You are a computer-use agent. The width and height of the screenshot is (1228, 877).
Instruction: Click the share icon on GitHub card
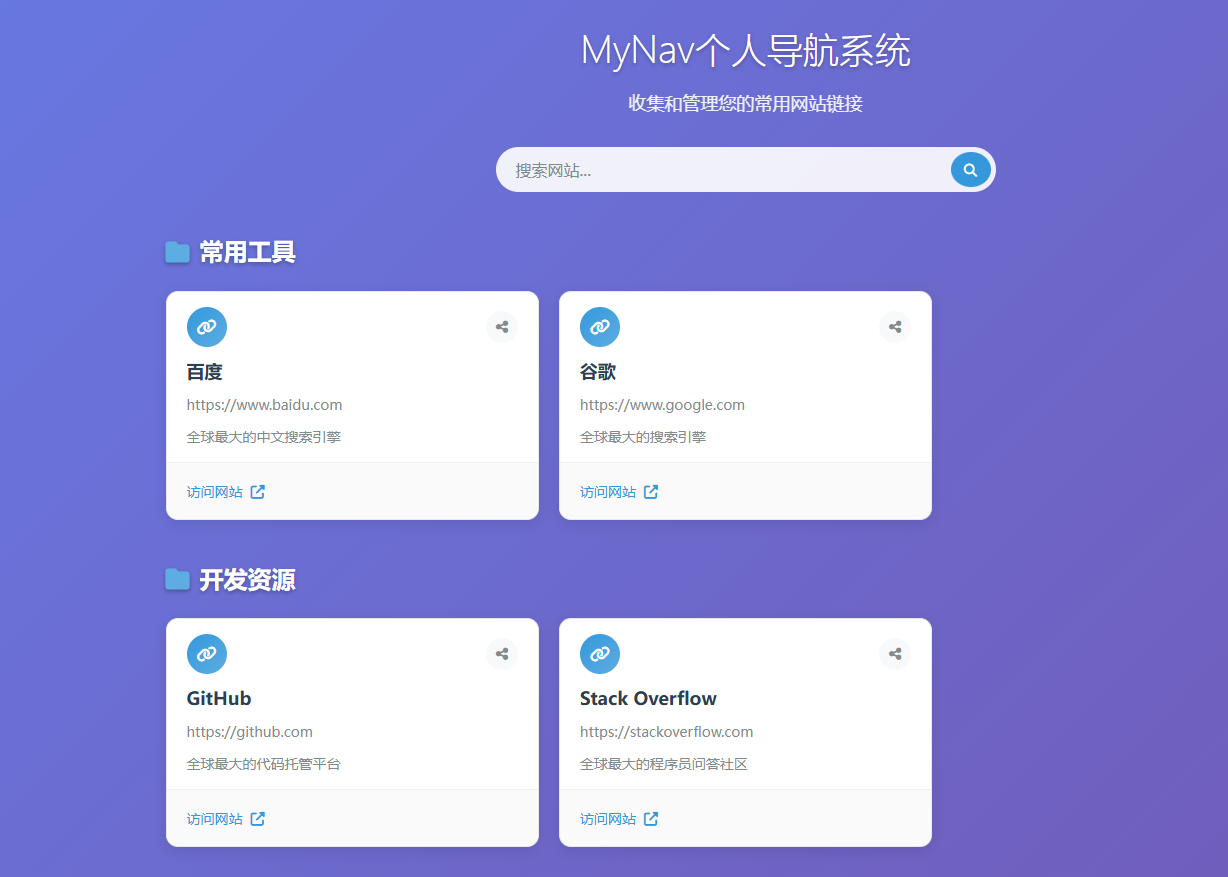coord(502,653)
